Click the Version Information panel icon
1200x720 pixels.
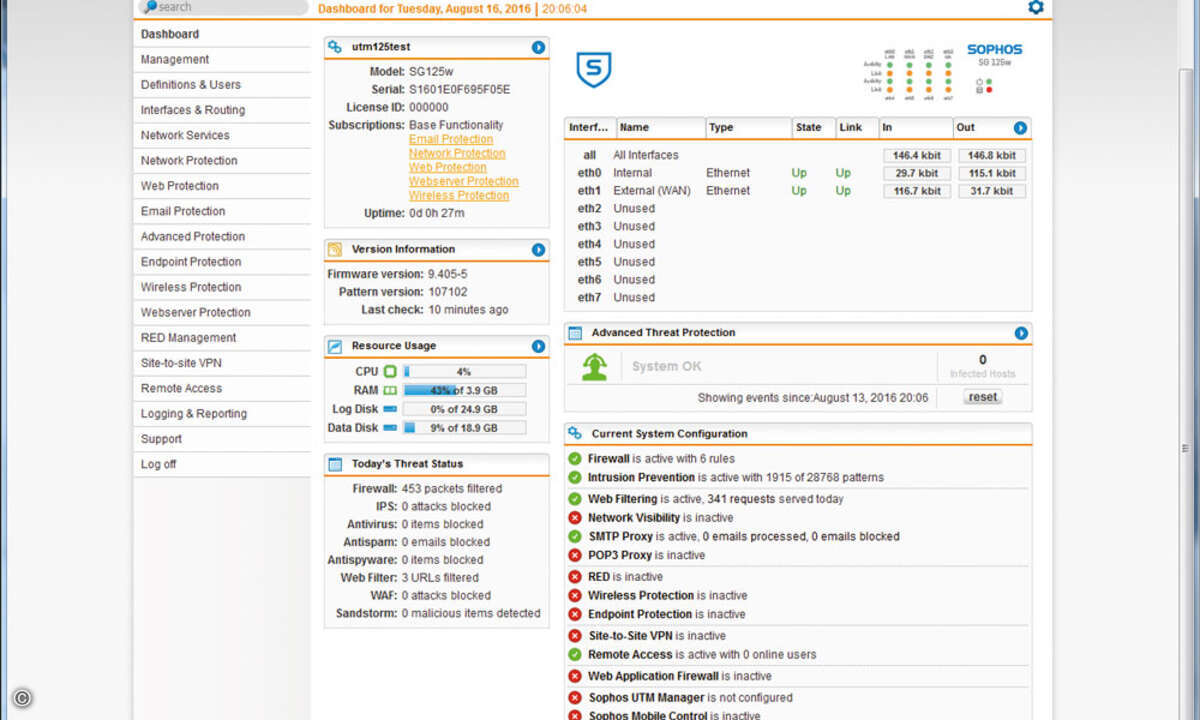(335, 249)
